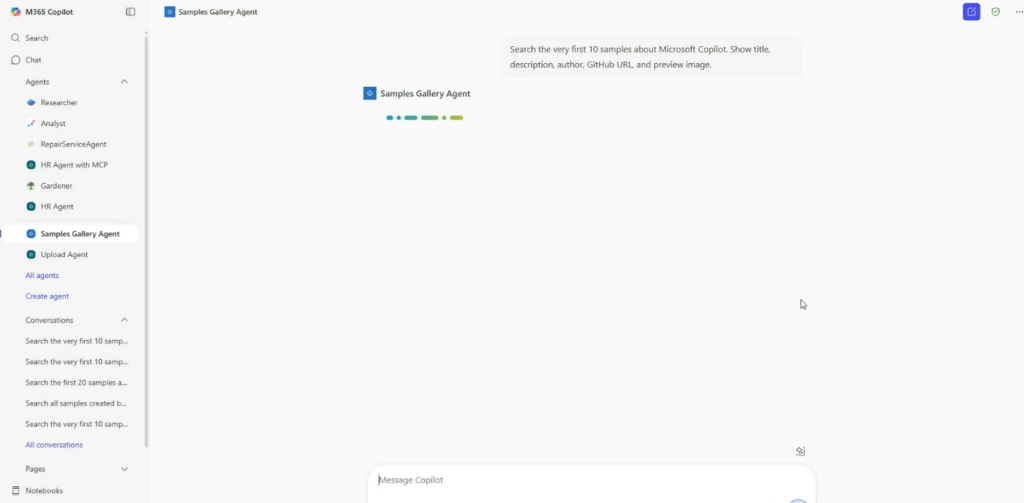
Task: Click the sidebar Samples Gallery Agent icon
Action: (31, 234)
